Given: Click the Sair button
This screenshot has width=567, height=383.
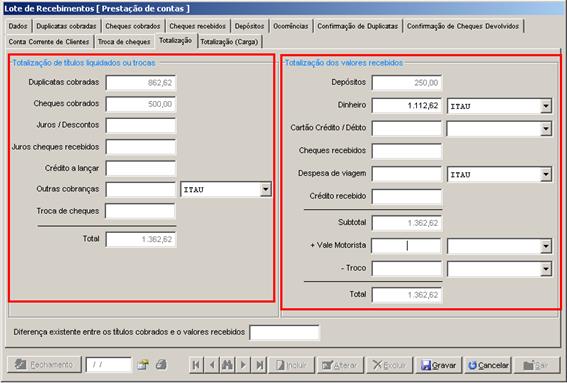Looking at the screenshot, I should click(537, 365).
